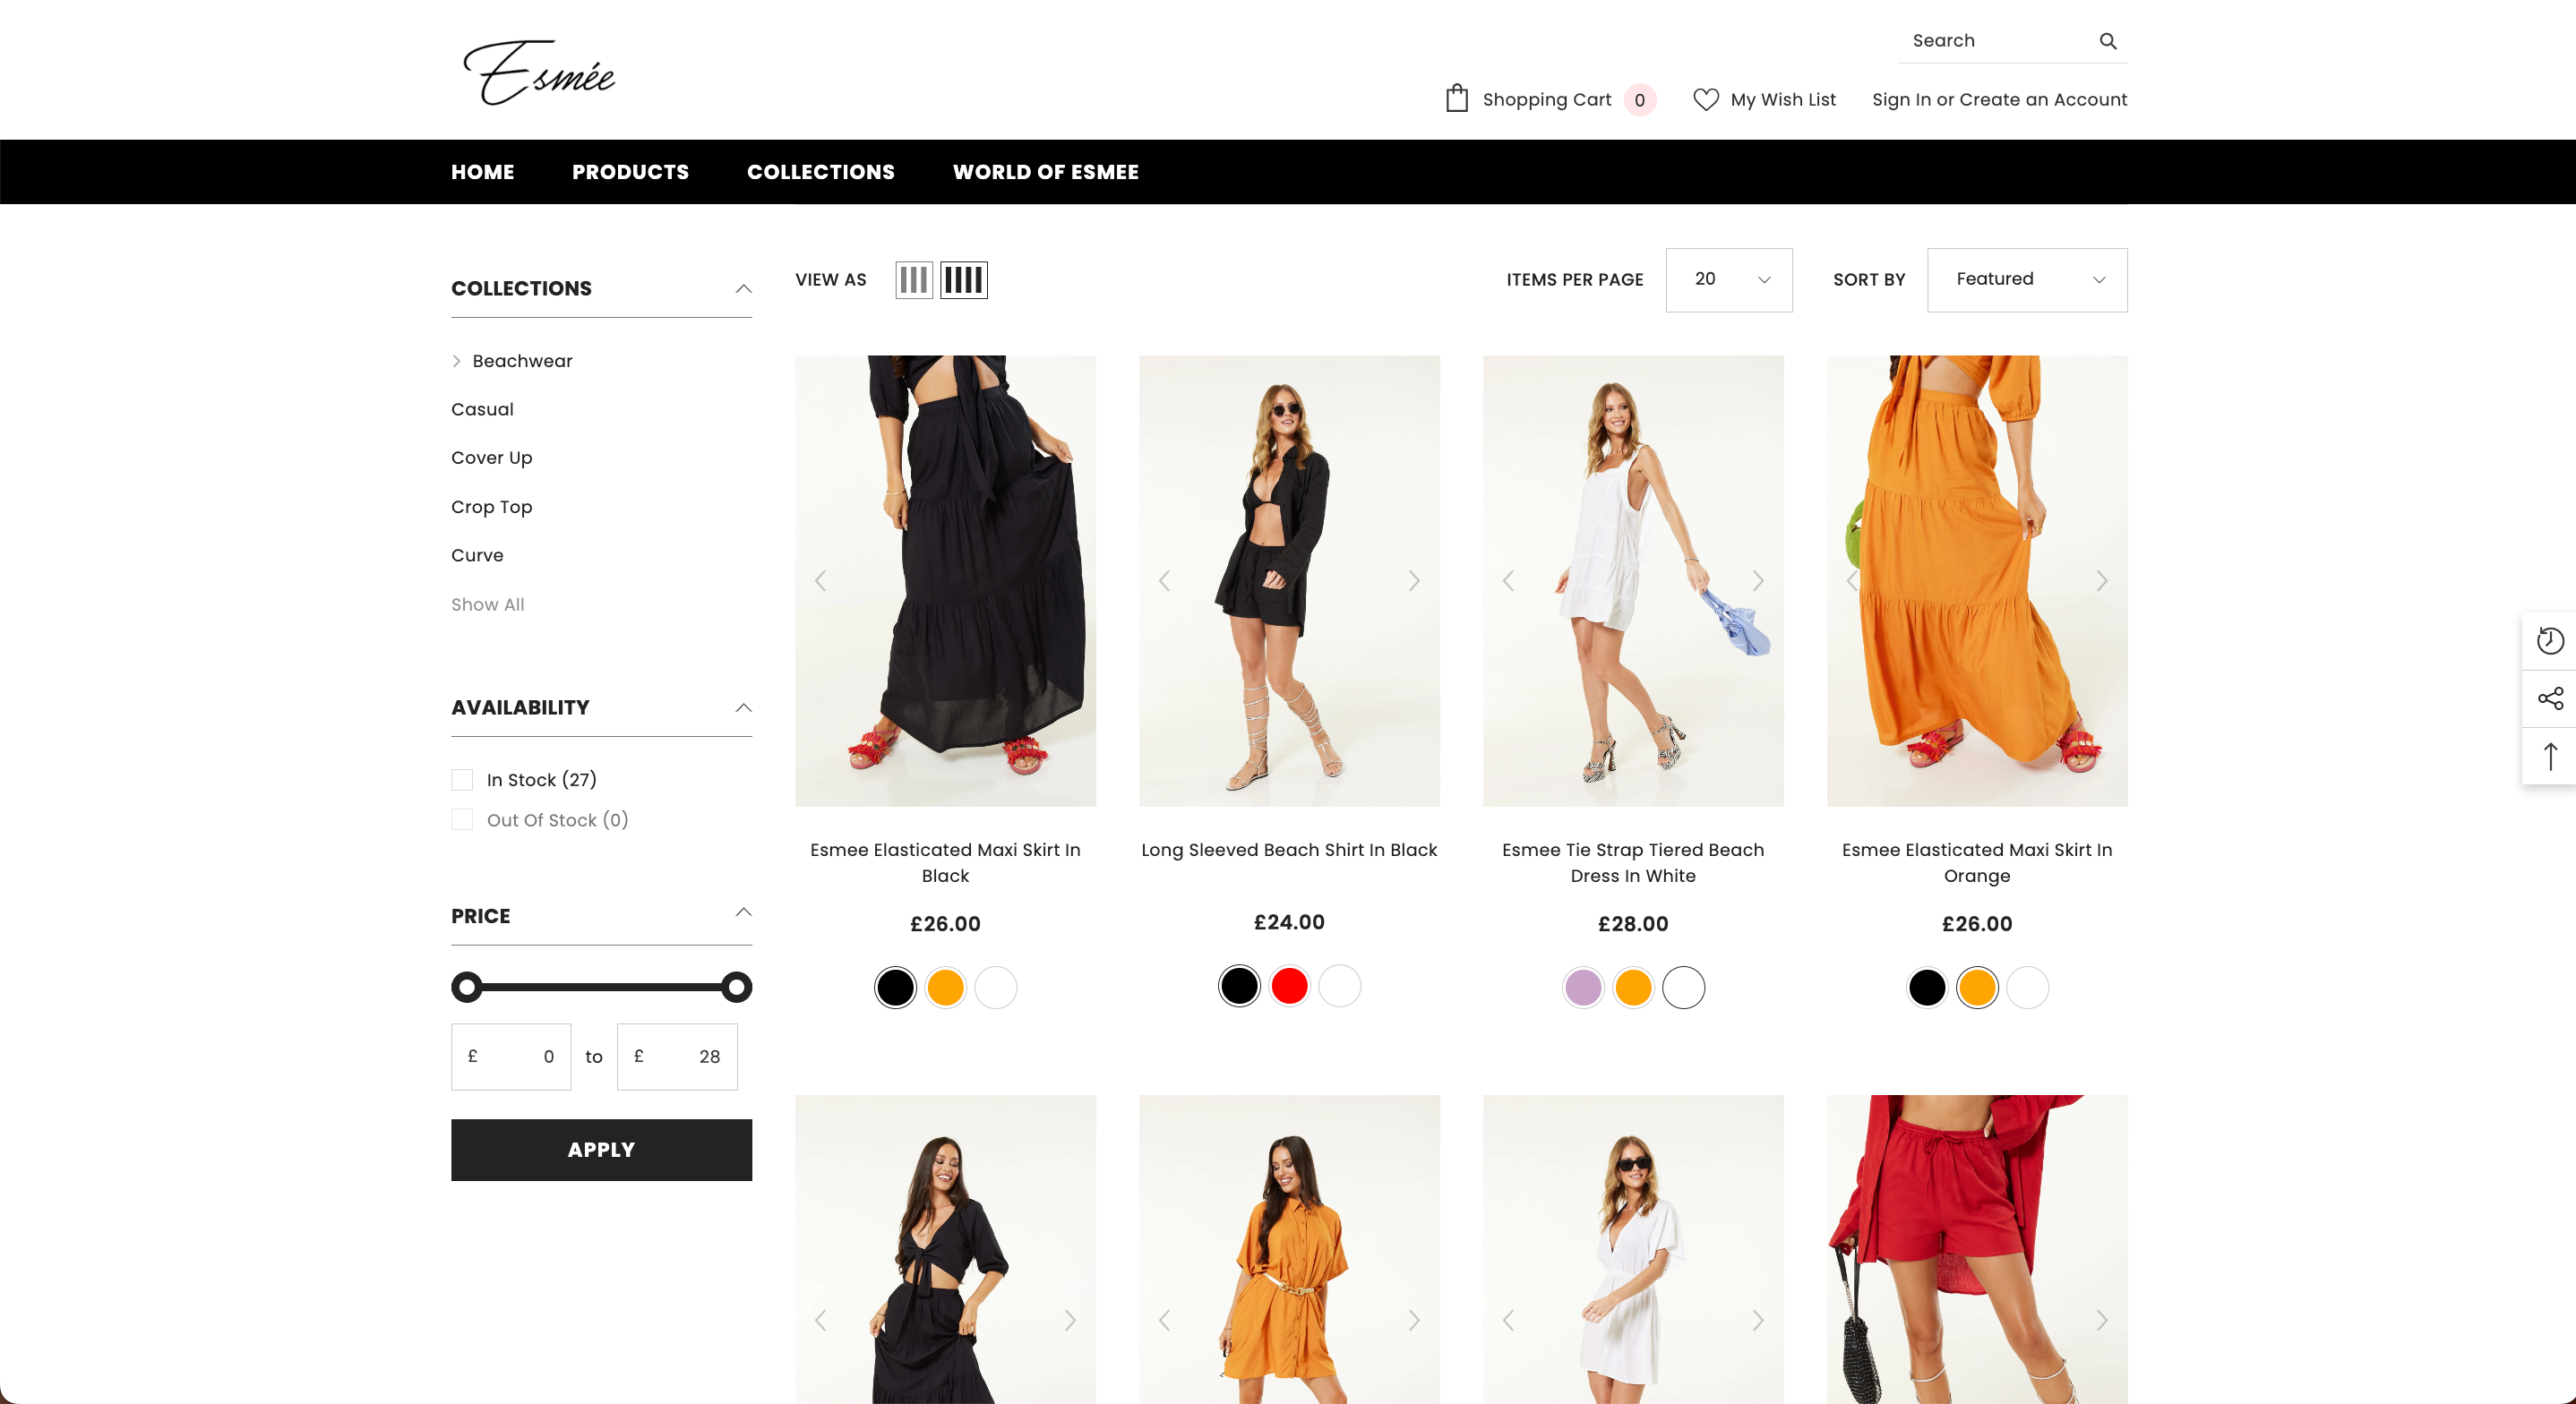The image size is (2576, 1404).
Task: Select black swatch for Long Sleeved Beach Shirt
Action: (1239, 985)
